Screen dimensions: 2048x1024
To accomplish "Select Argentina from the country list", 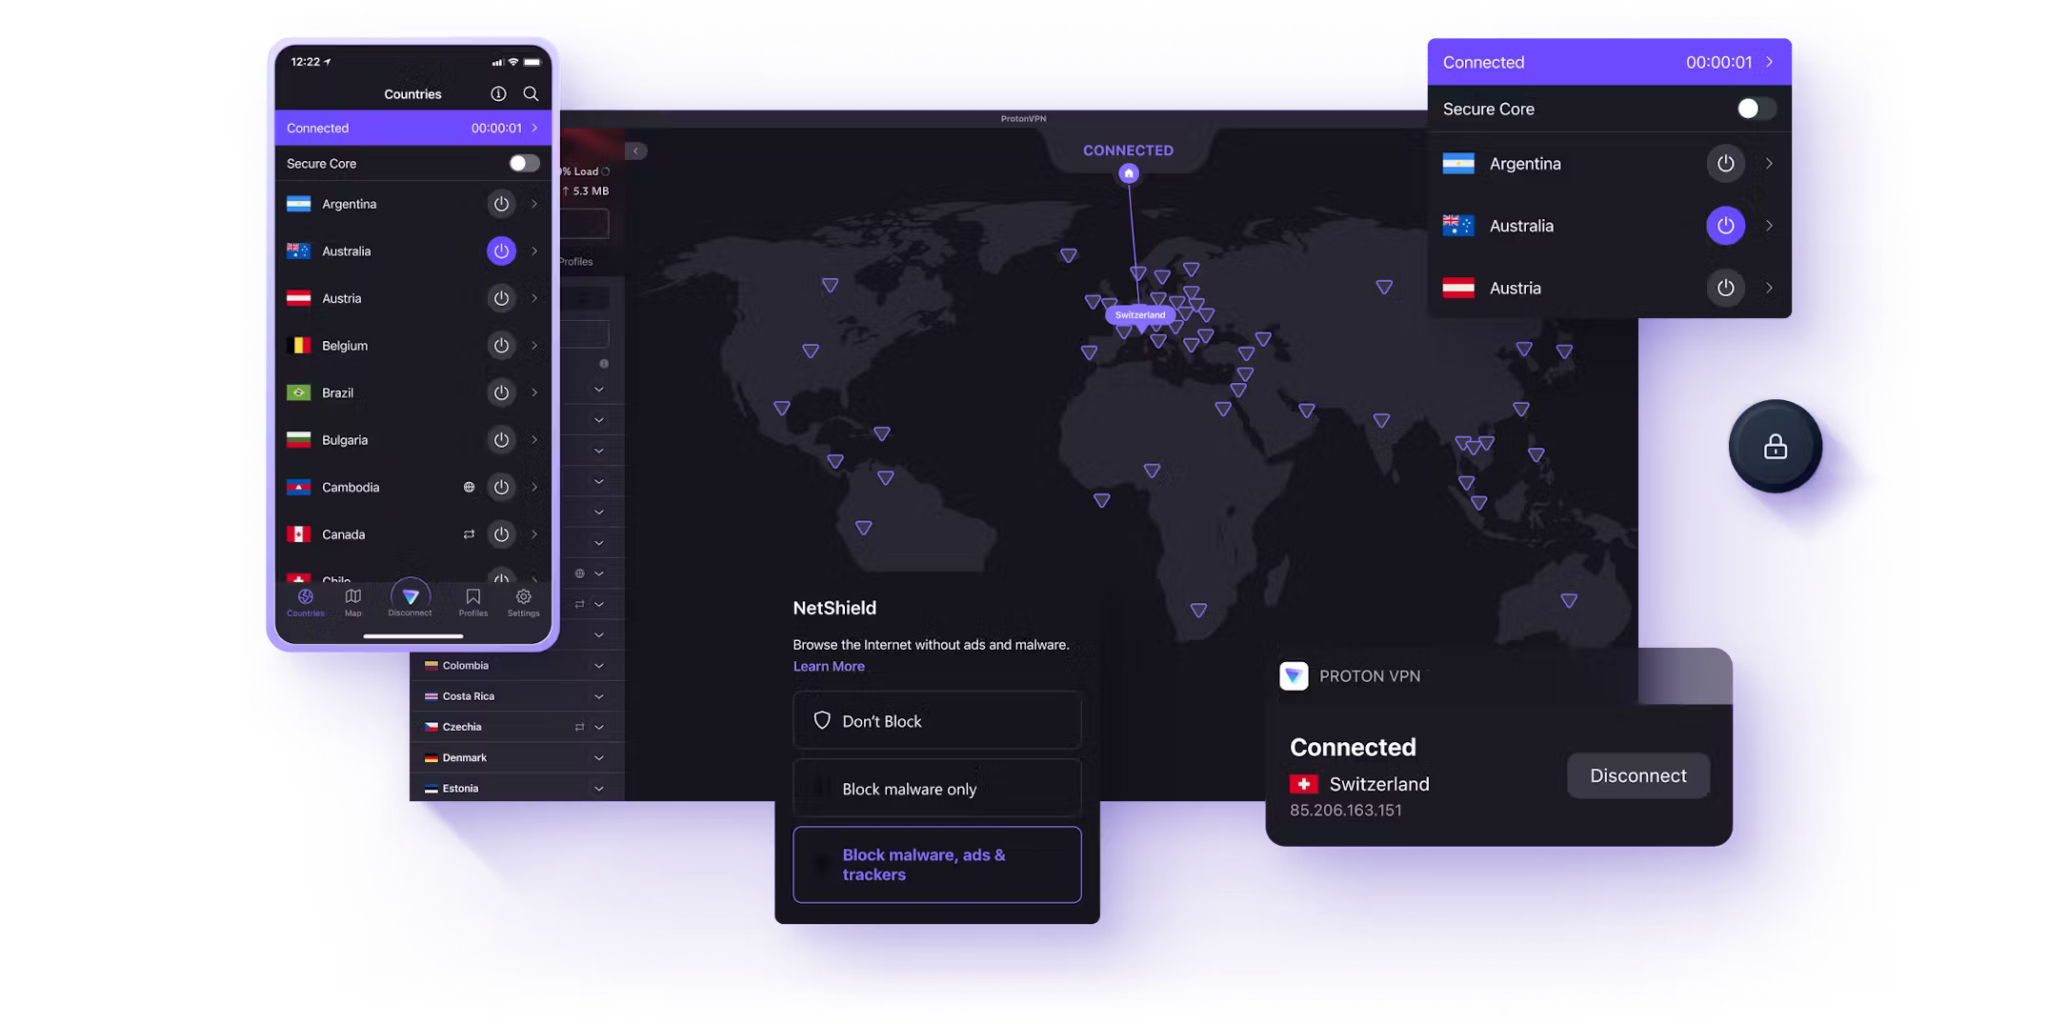I will [x=349, y=203].
